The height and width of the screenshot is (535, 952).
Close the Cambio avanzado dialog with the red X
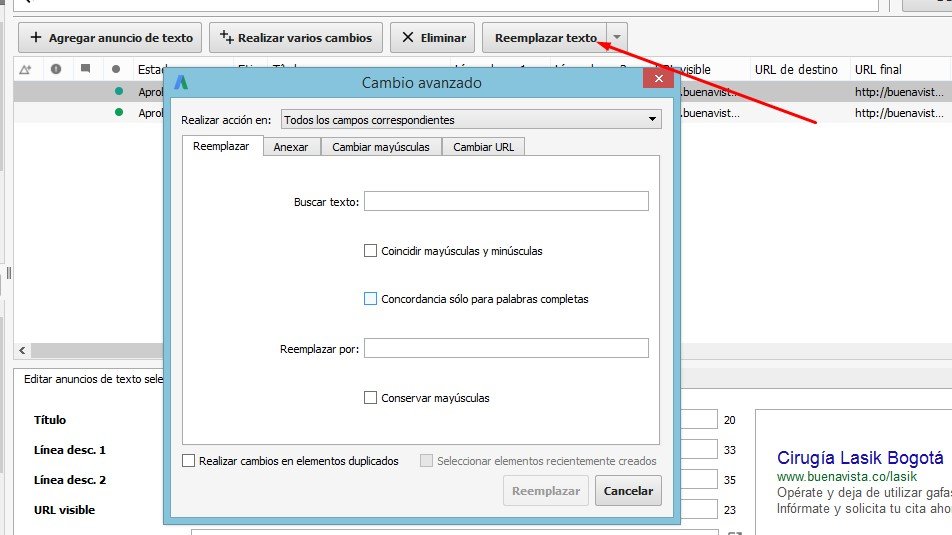[x=657, y=79]
